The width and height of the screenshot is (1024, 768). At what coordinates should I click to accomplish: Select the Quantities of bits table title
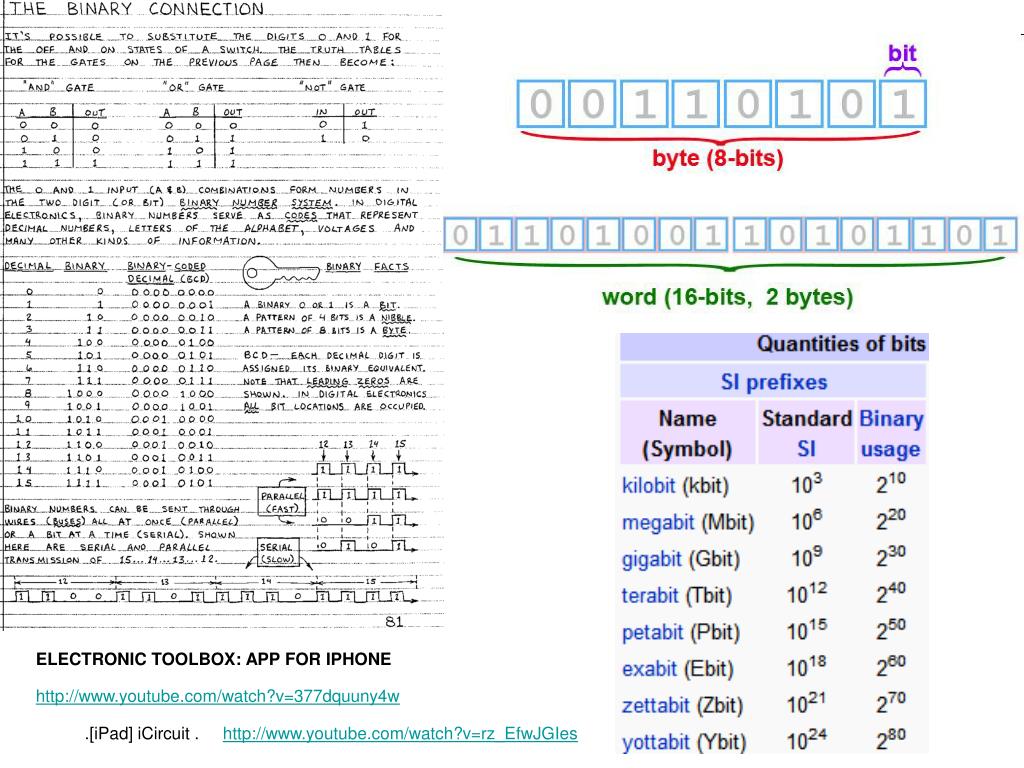841,344
